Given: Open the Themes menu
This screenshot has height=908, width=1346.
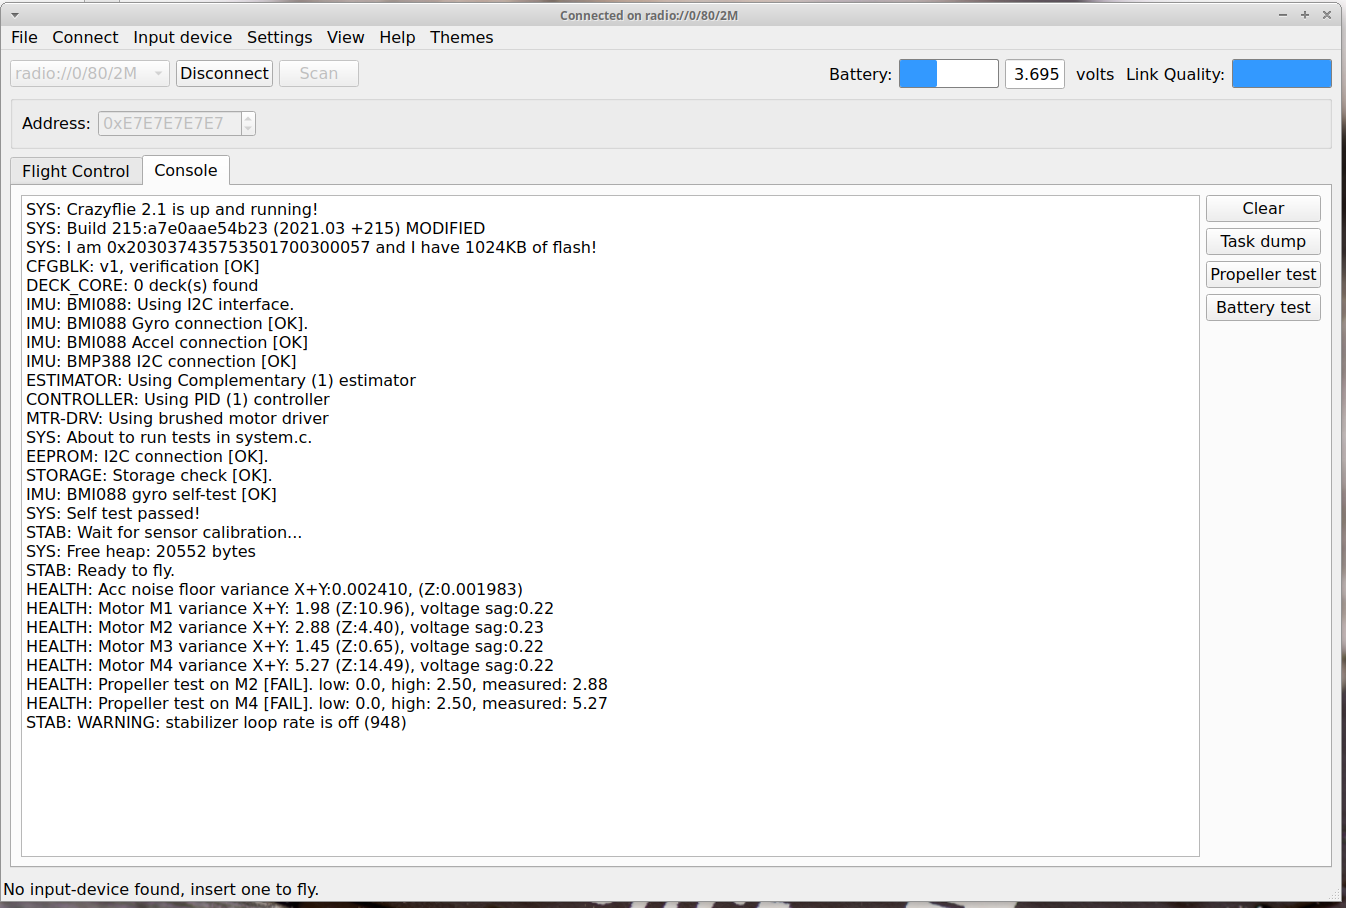Looking at the screenshot, I should [x=461, y=37].
